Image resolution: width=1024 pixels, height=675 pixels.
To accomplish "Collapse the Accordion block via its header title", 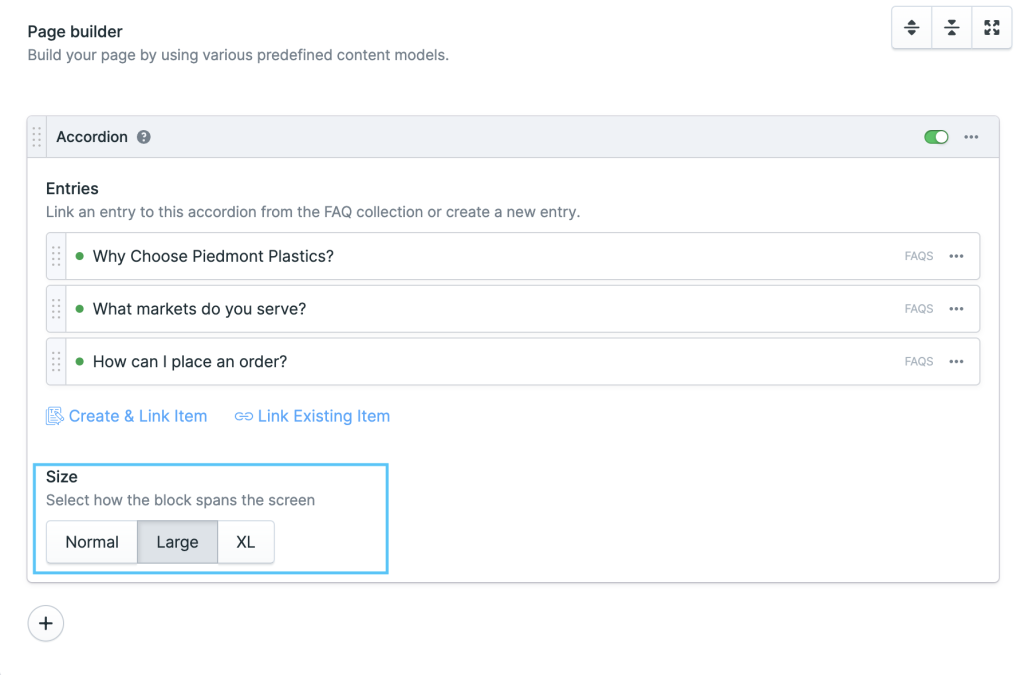I will point(92,137).
